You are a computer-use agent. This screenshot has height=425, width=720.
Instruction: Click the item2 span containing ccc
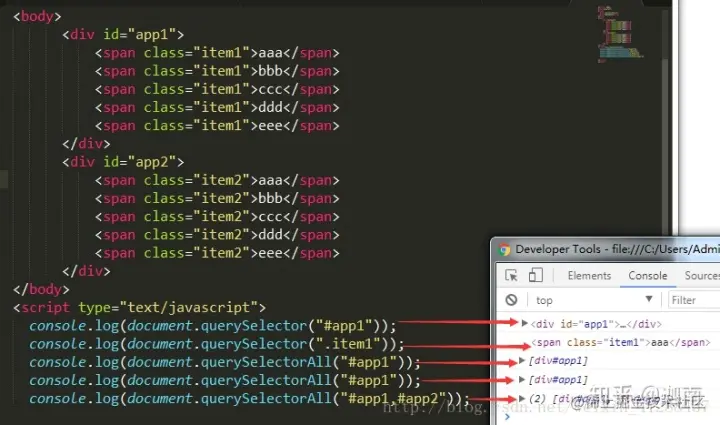[217, 217]
